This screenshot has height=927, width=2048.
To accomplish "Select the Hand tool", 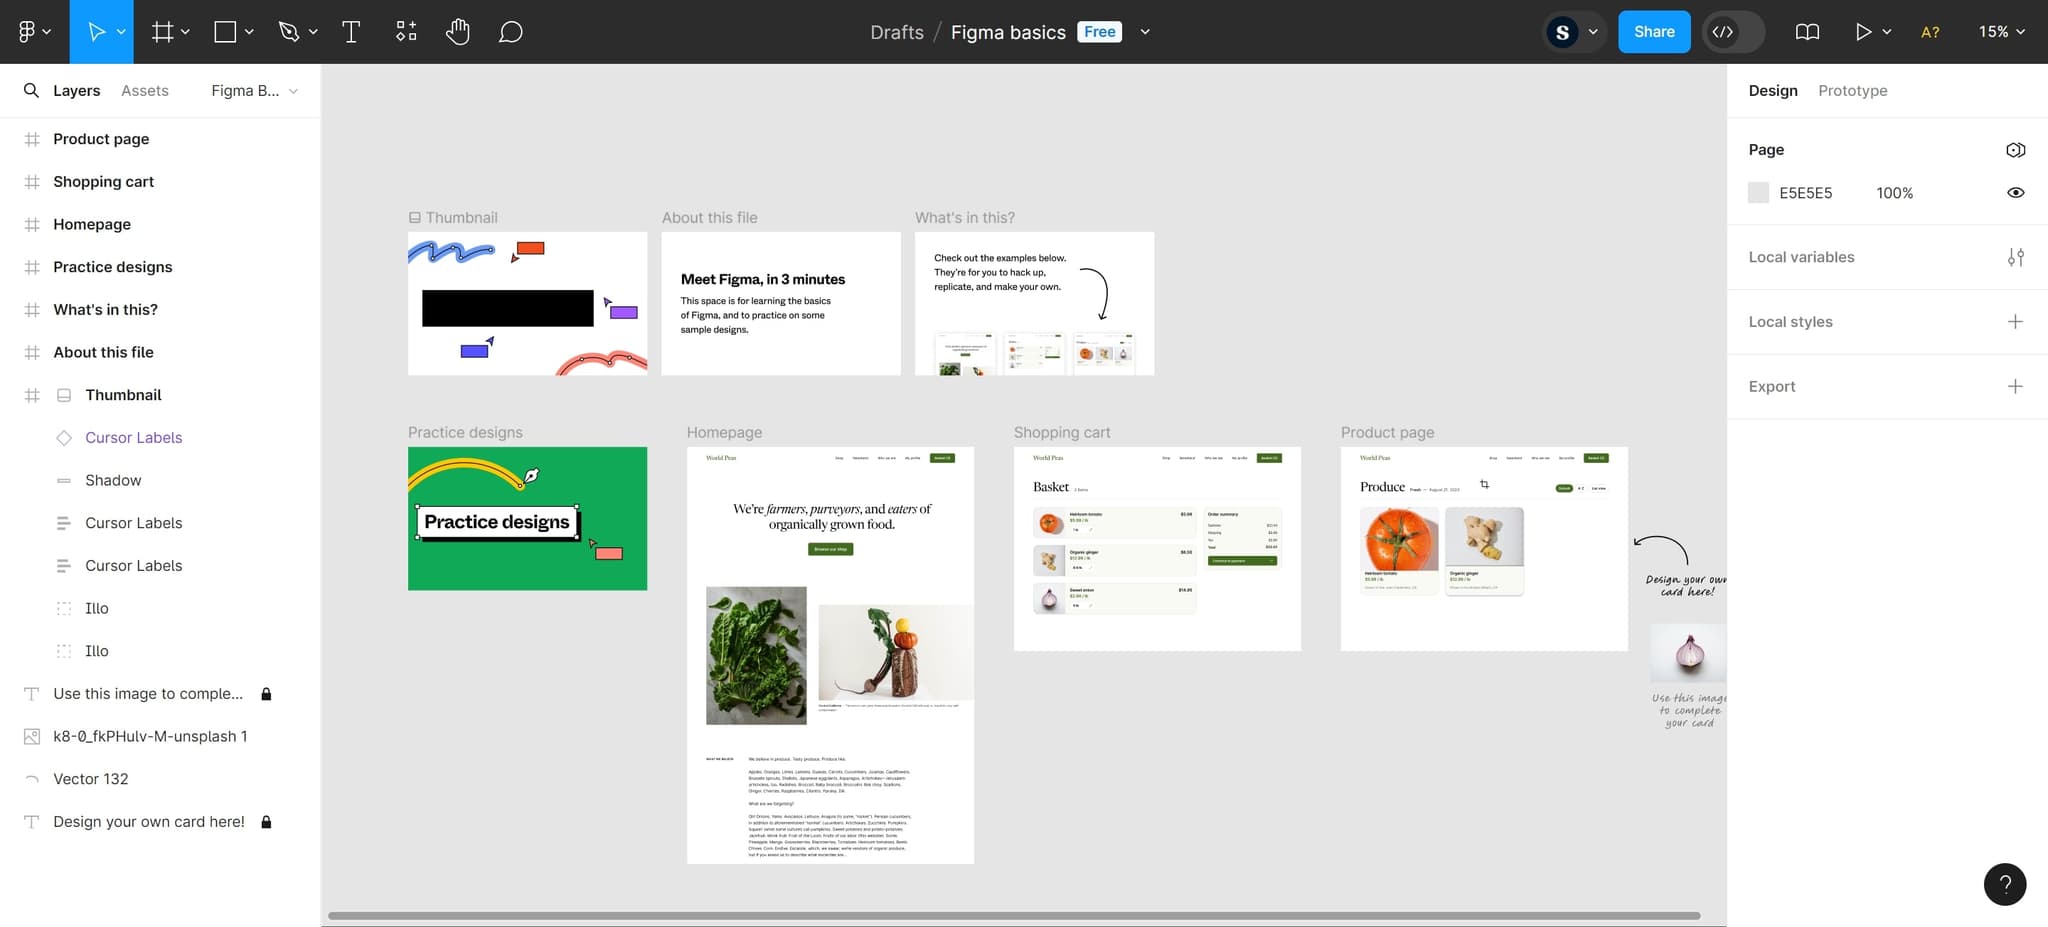I will coord(458,32).
